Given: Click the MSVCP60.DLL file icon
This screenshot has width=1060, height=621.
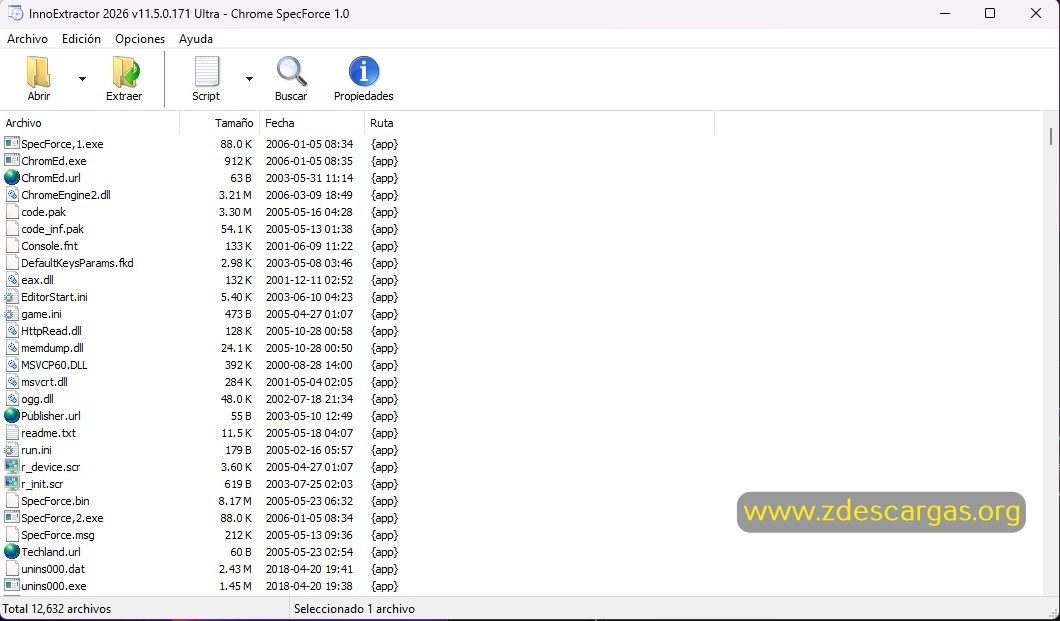Looking at the screenshot, I should 11,365.
